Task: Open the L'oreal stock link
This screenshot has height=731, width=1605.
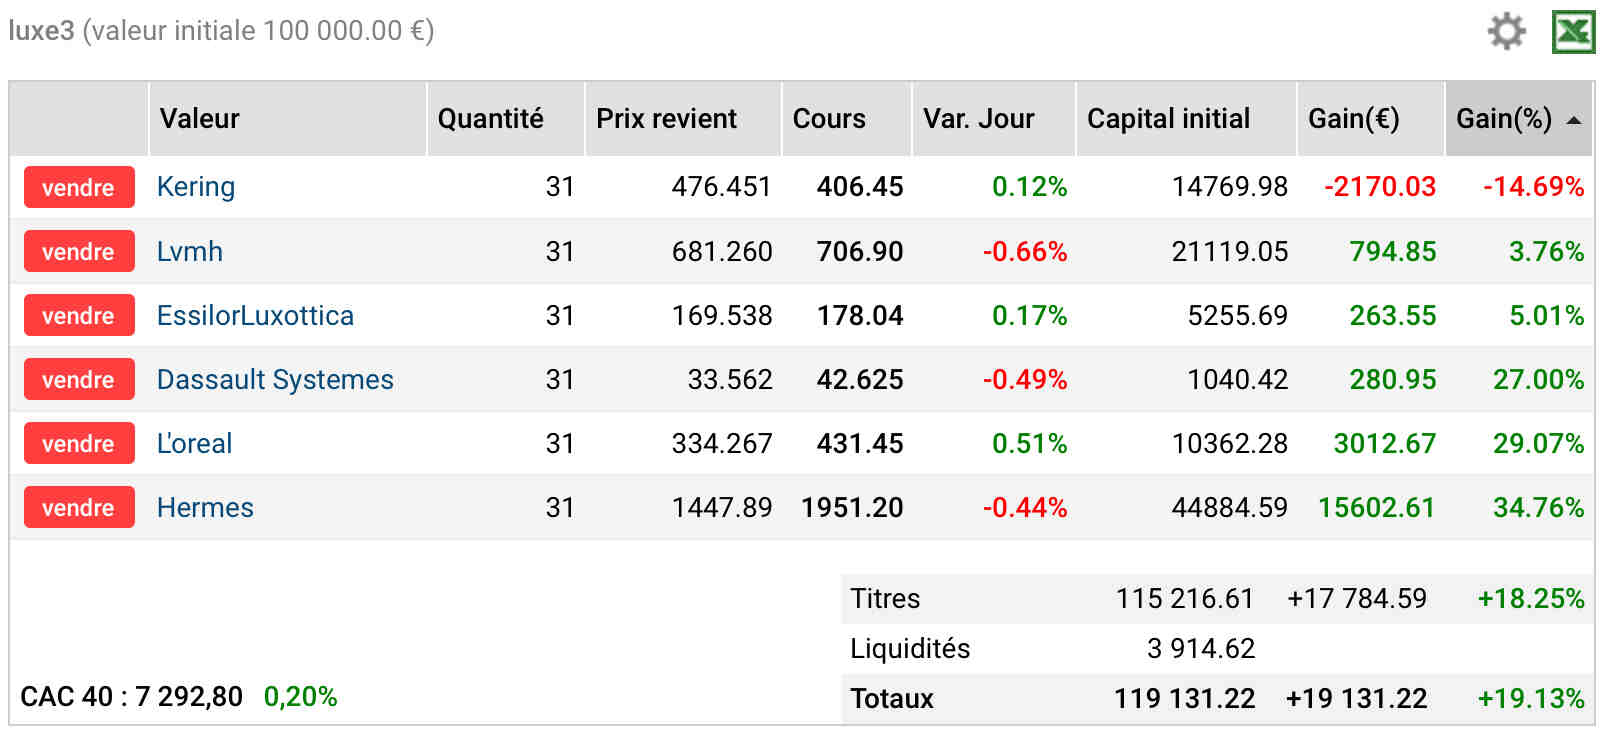Action: click(x=194, y=443)
